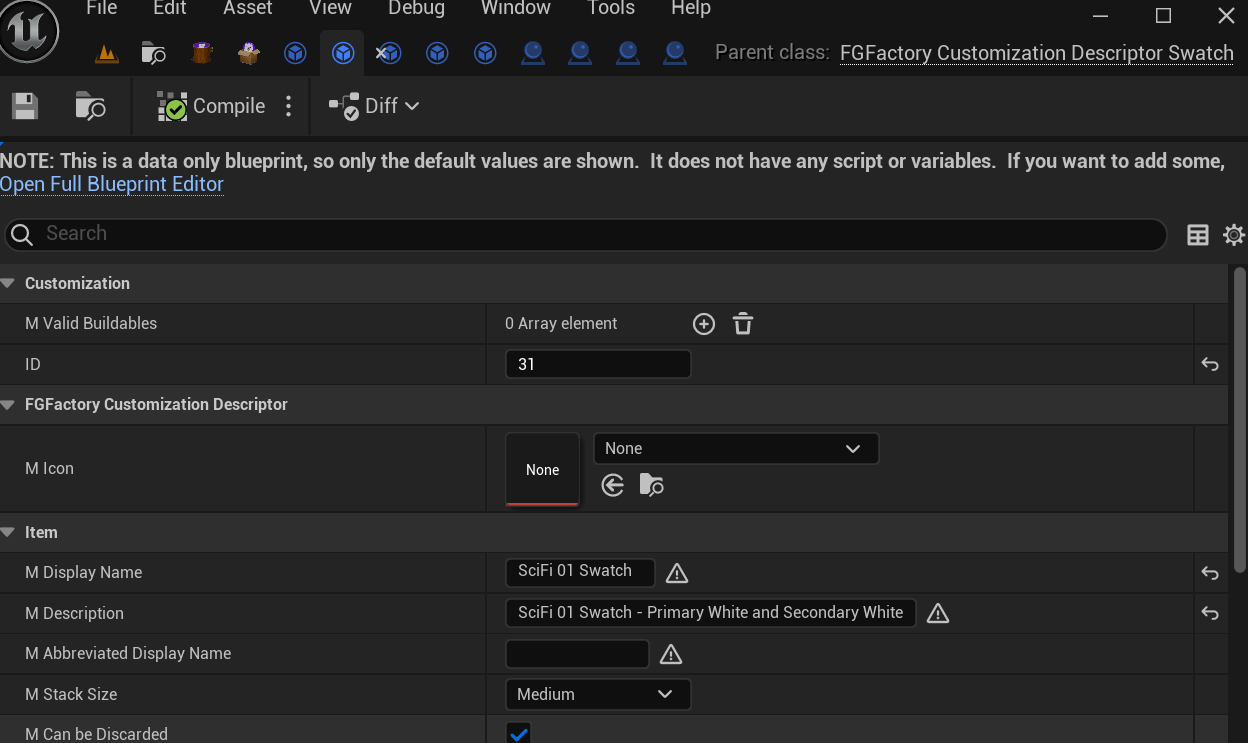Edit the M Description text field
Screen dimensions: 1248x743
pos(711,613)
